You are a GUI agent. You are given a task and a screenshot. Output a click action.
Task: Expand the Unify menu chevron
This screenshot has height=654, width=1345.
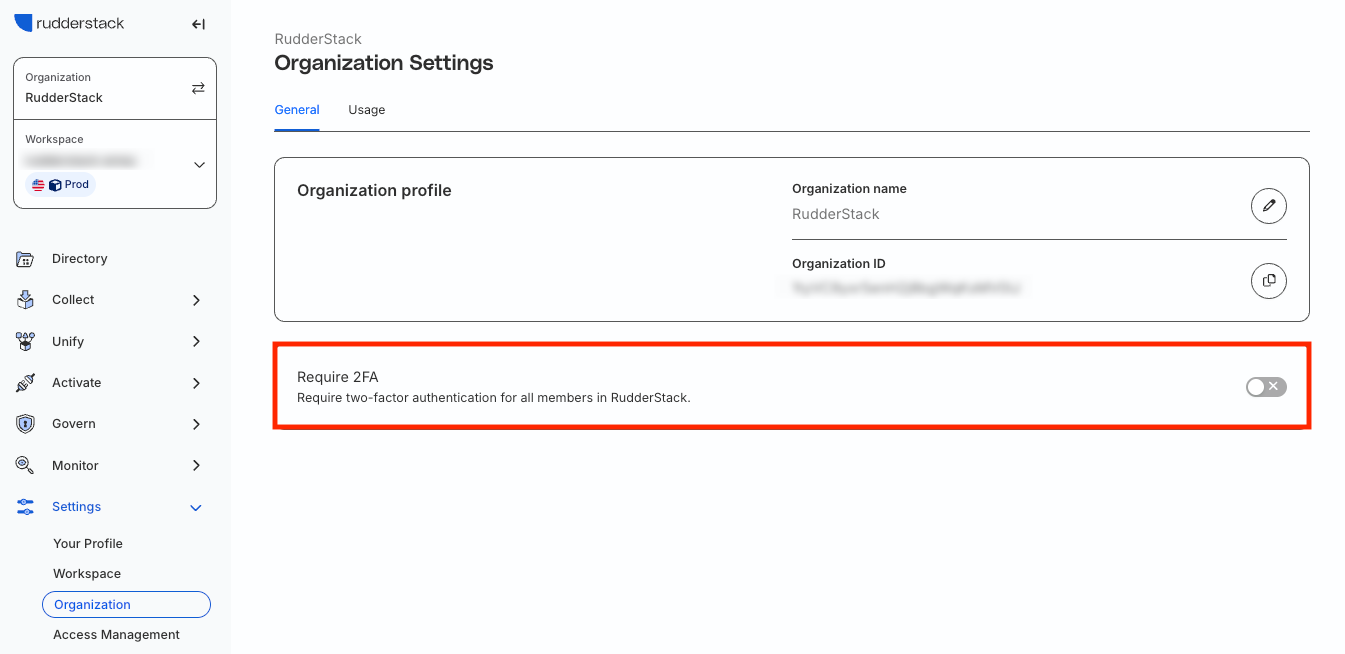tap(196, 341)
